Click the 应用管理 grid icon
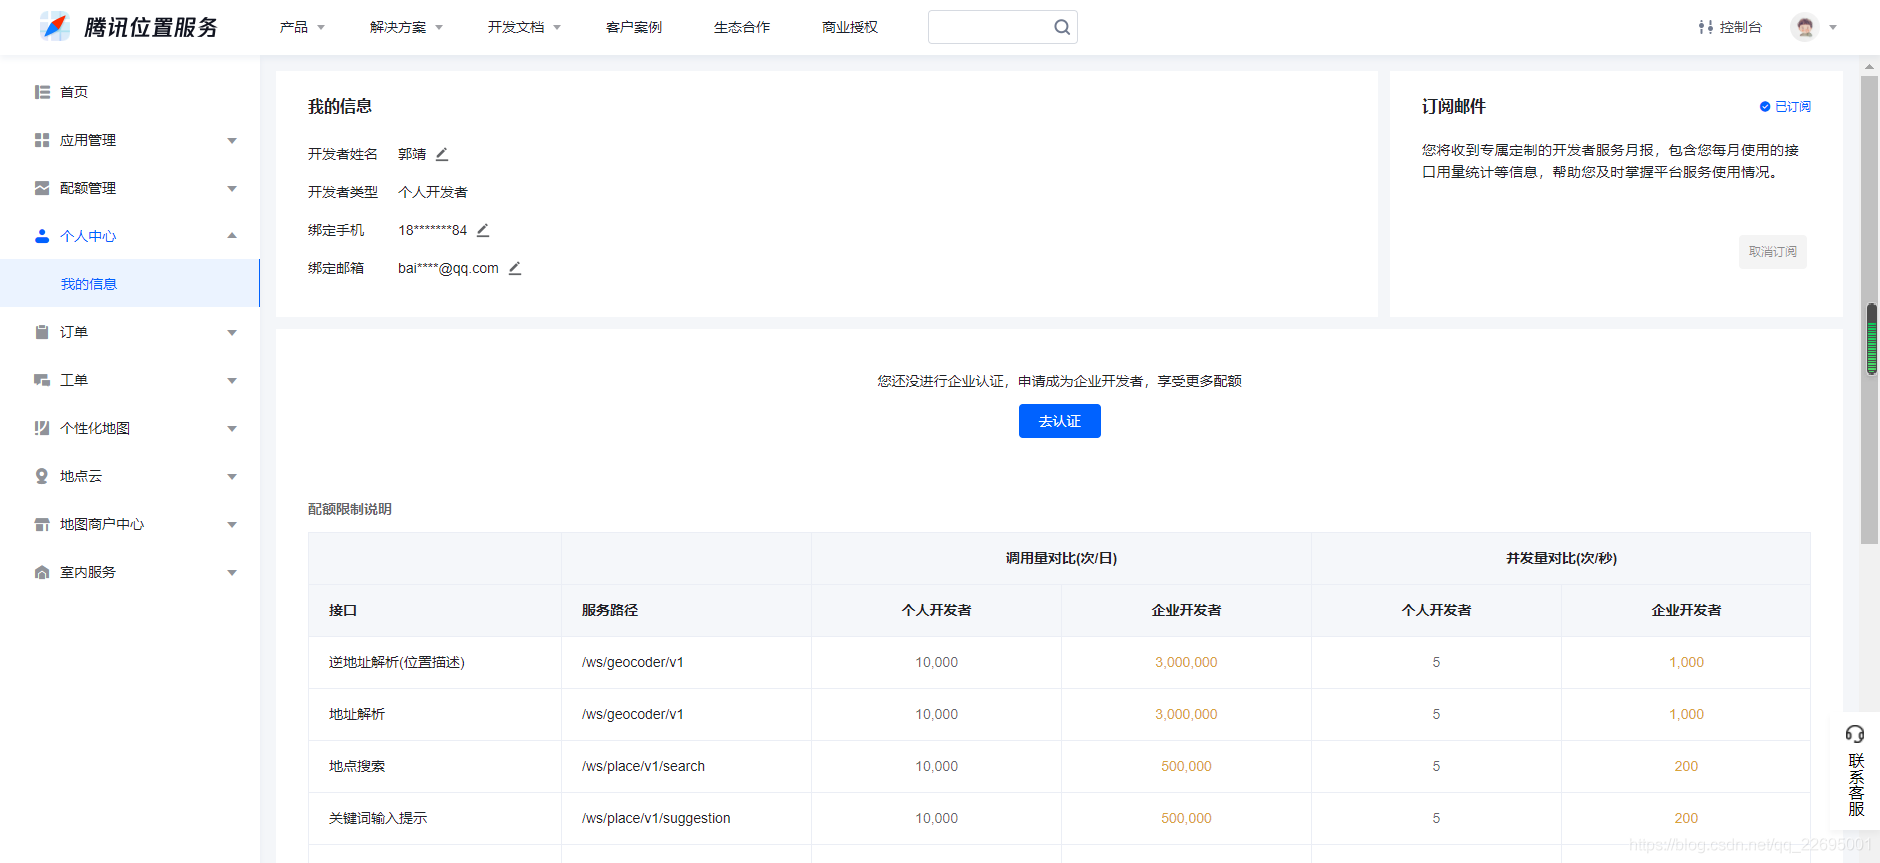 click(42, 140)
